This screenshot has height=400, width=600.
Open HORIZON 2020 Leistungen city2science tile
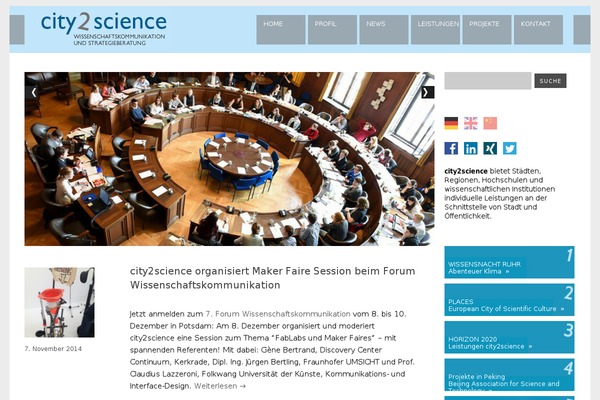[509, 337]
